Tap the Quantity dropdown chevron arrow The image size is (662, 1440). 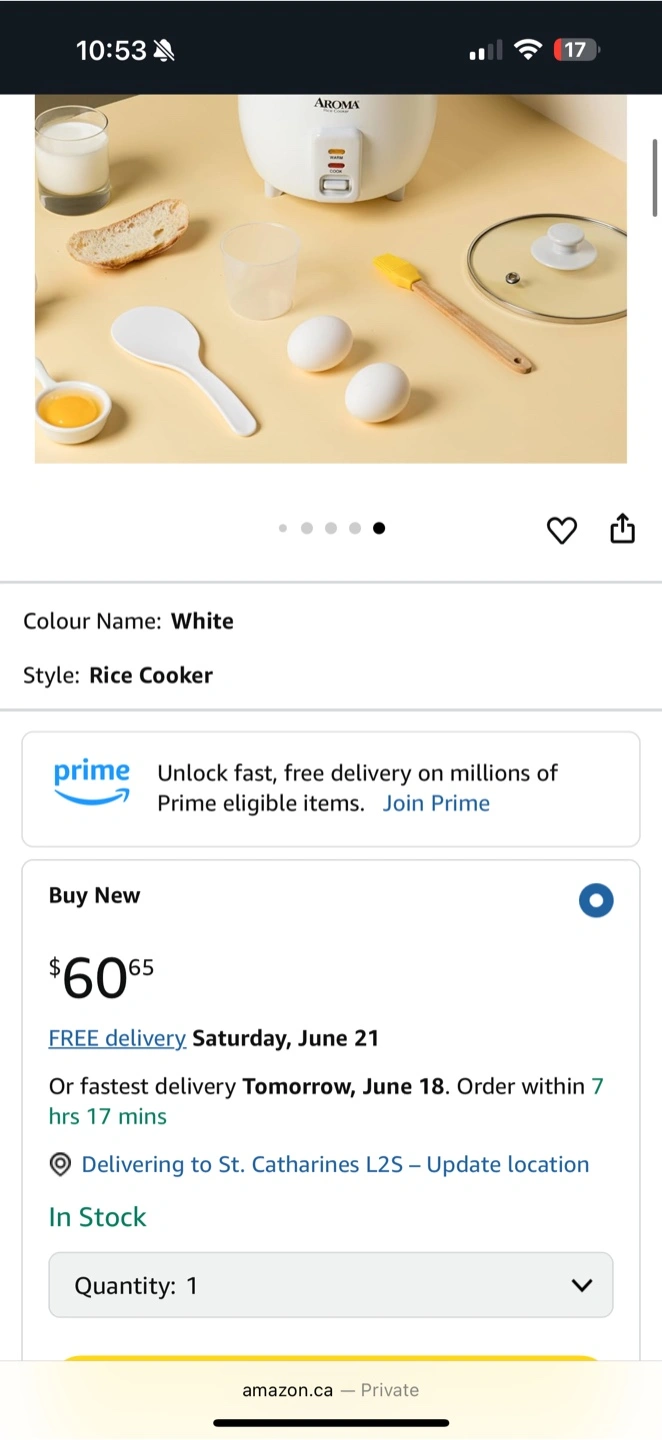pos(582,1285)
